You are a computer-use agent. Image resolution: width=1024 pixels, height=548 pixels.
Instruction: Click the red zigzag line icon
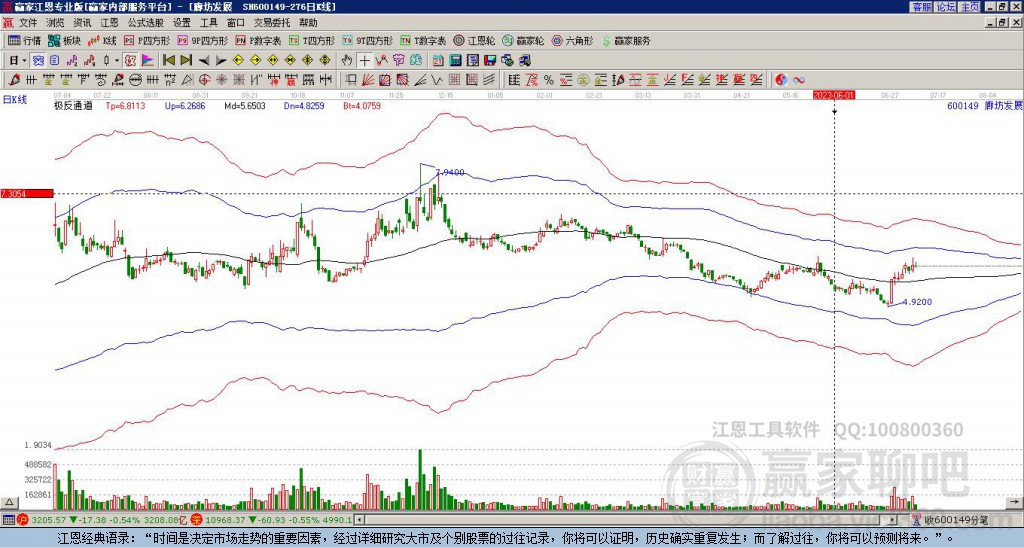381,61
